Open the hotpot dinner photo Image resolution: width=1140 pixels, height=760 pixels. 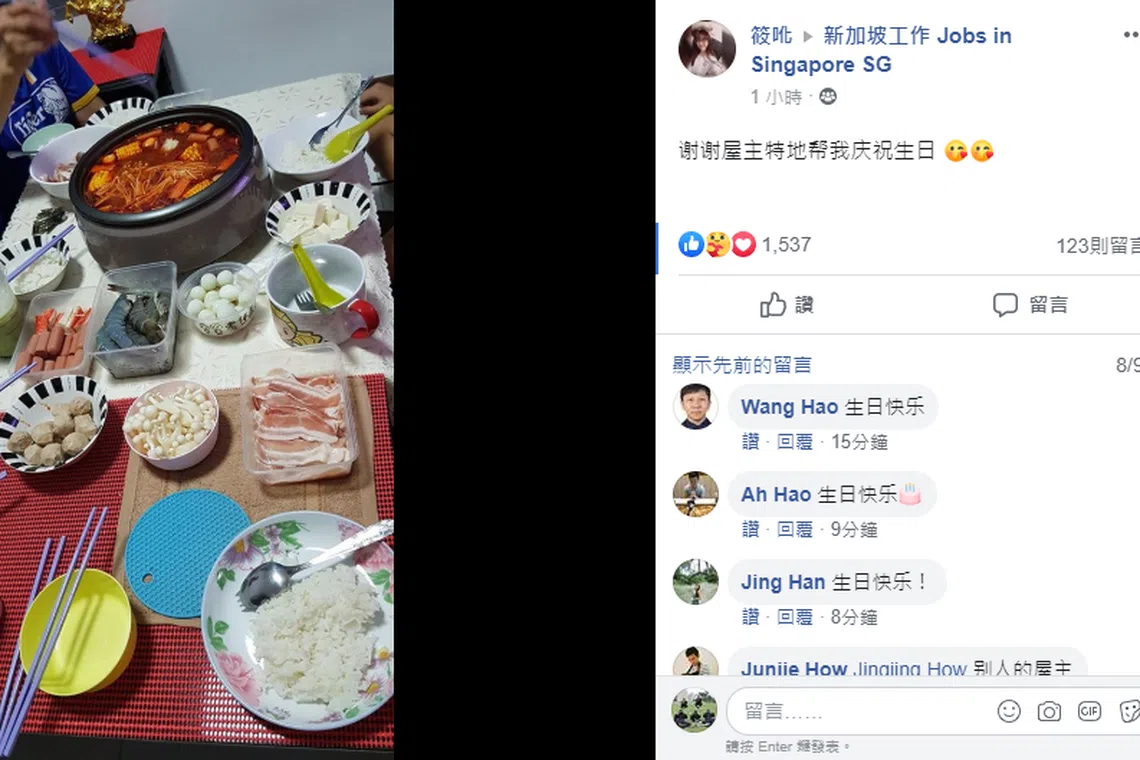coord(197,380)
